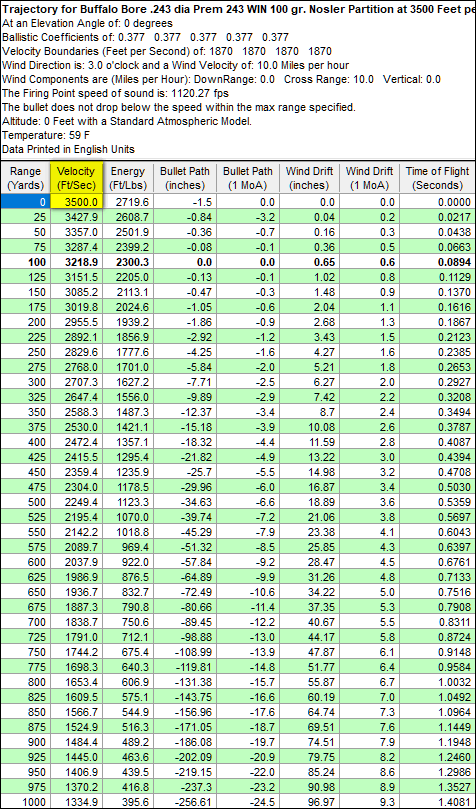Viewport: 476px width, 809px height.
Task: Click the -256.61 bullet path cell
Action: pyautogui.click(x=185, y=802)
